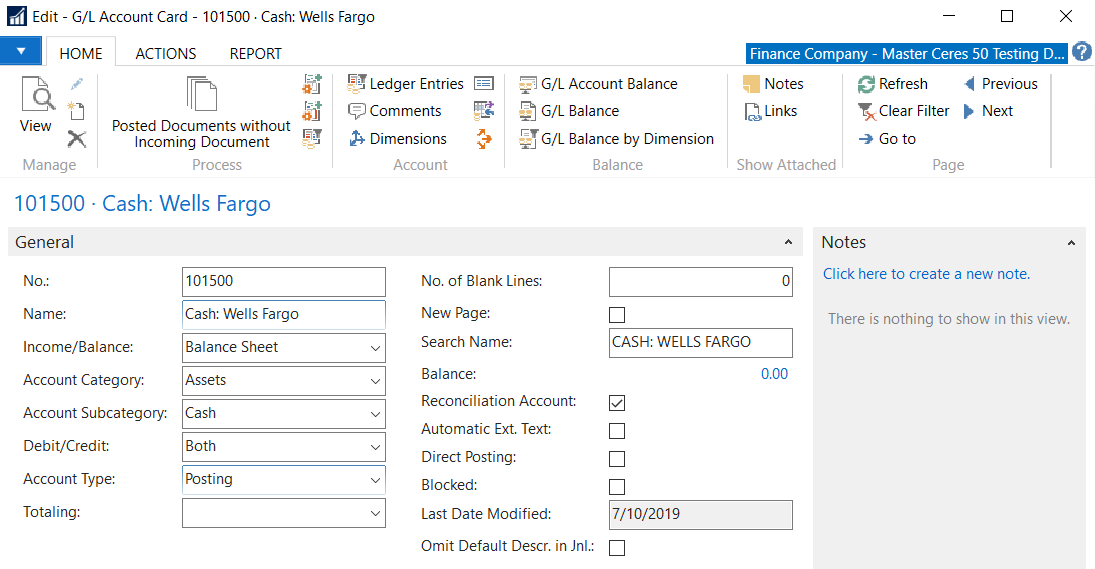Click the Help question mark icon
Image resolution: width=1095 pixels, height=569 pixels.
tap(1081, 53)
